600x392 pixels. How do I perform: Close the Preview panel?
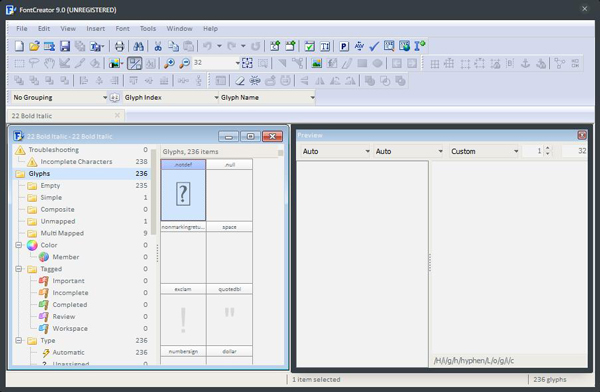click(582, 135)
